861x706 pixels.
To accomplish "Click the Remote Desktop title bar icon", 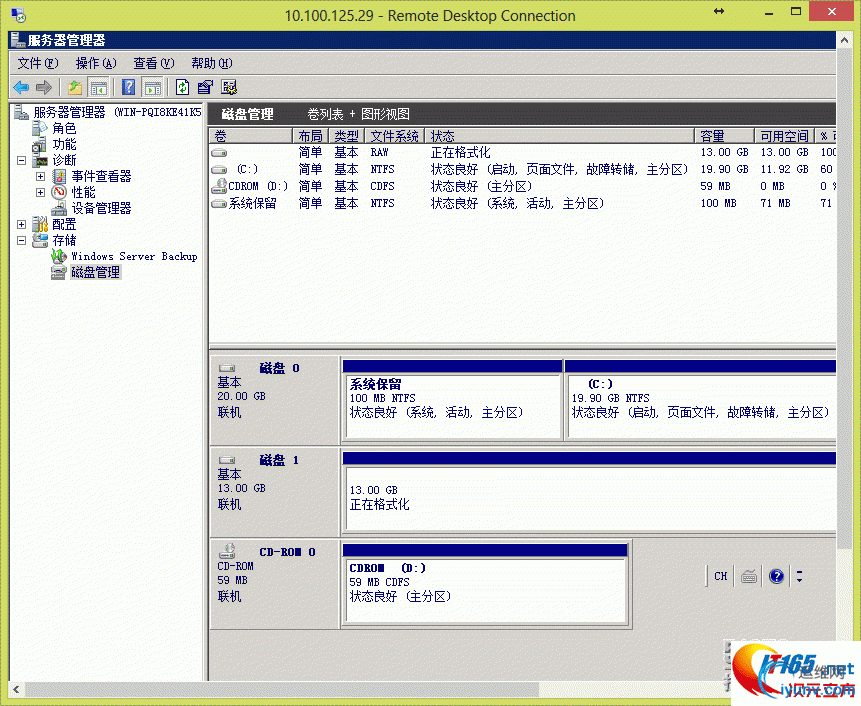I will click(x=19, y=15).
